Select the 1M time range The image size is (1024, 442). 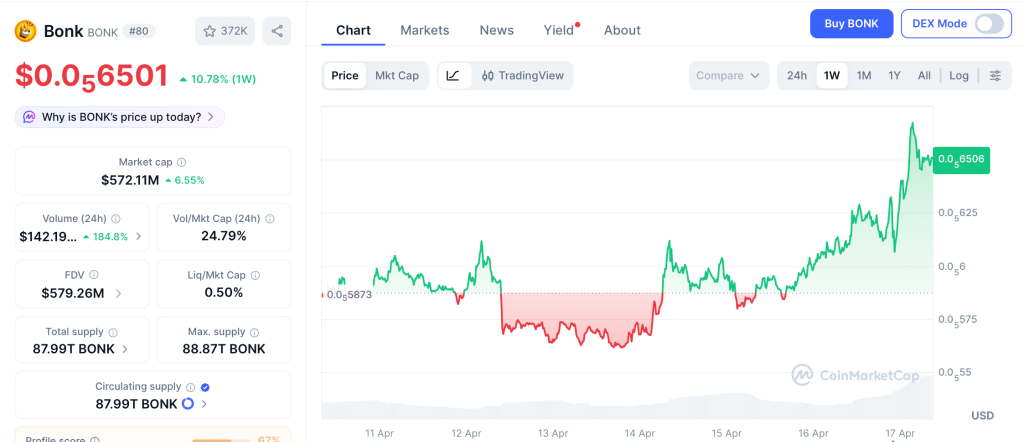(864, 76)
